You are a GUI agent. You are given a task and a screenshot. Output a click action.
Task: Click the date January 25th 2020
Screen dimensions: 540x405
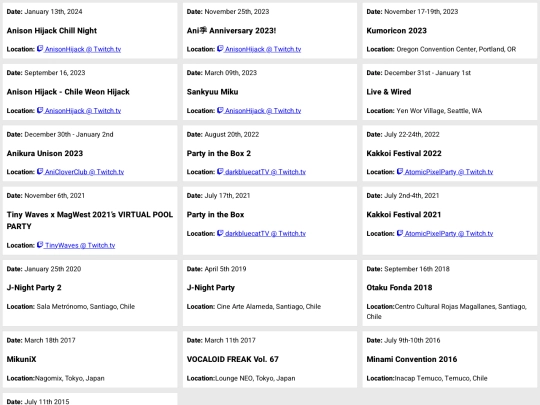tap(53, 269)
